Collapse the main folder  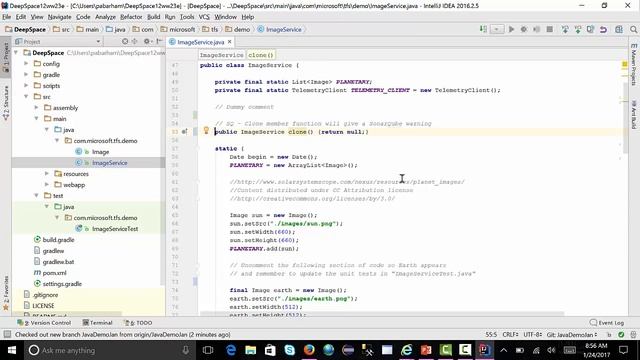pos(36,118)
